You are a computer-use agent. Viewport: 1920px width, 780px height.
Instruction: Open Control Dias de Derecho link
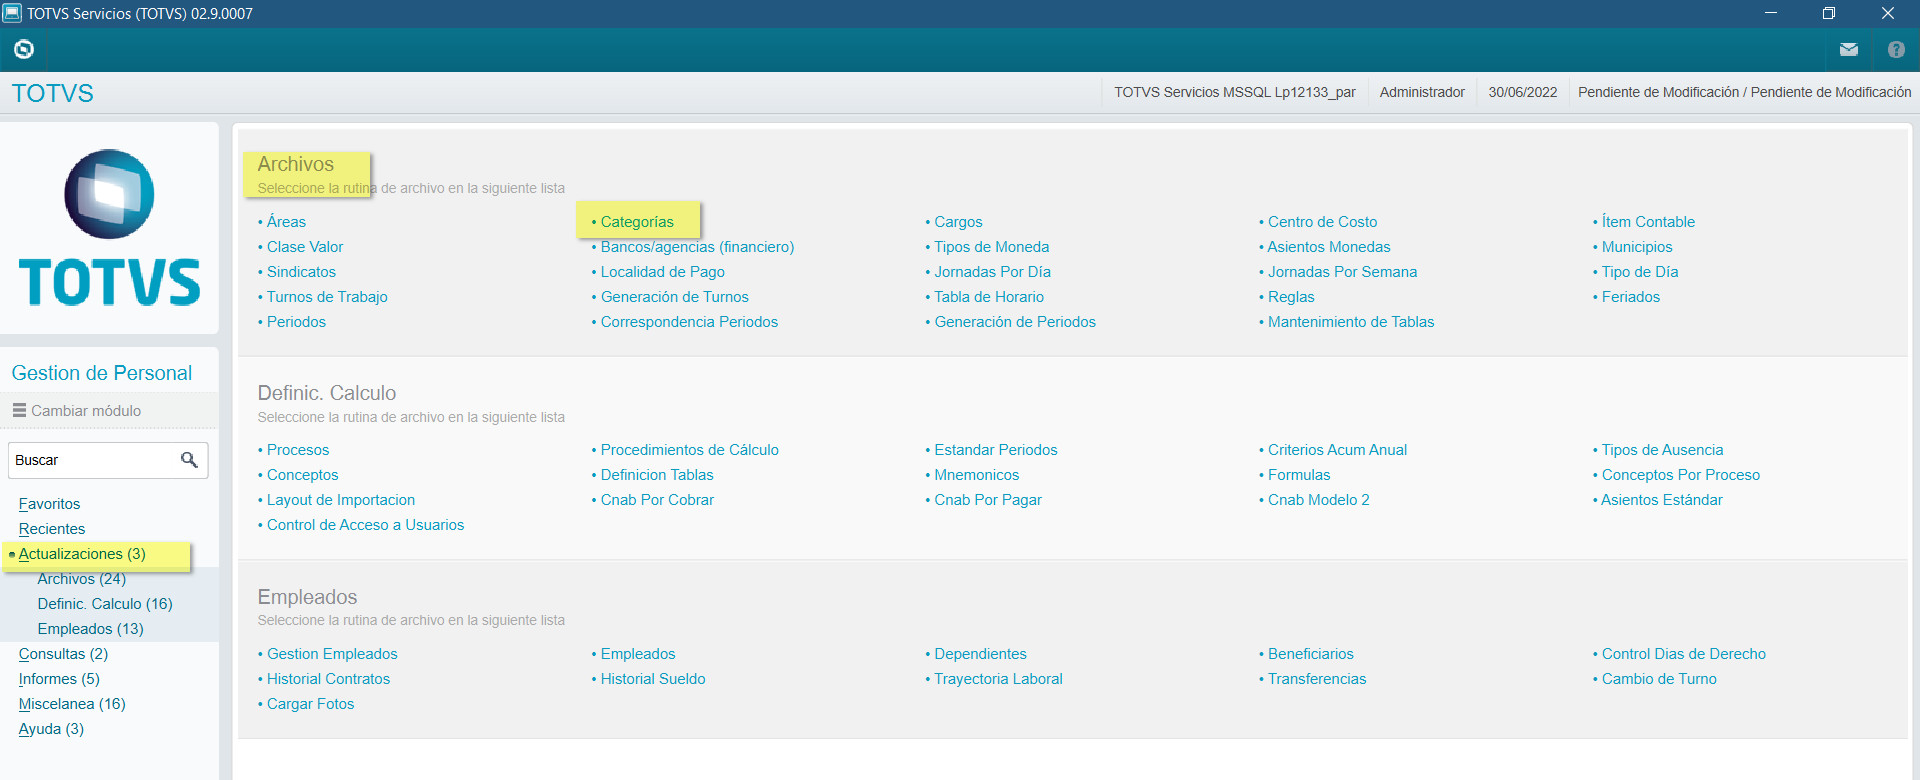point(1684,654)
